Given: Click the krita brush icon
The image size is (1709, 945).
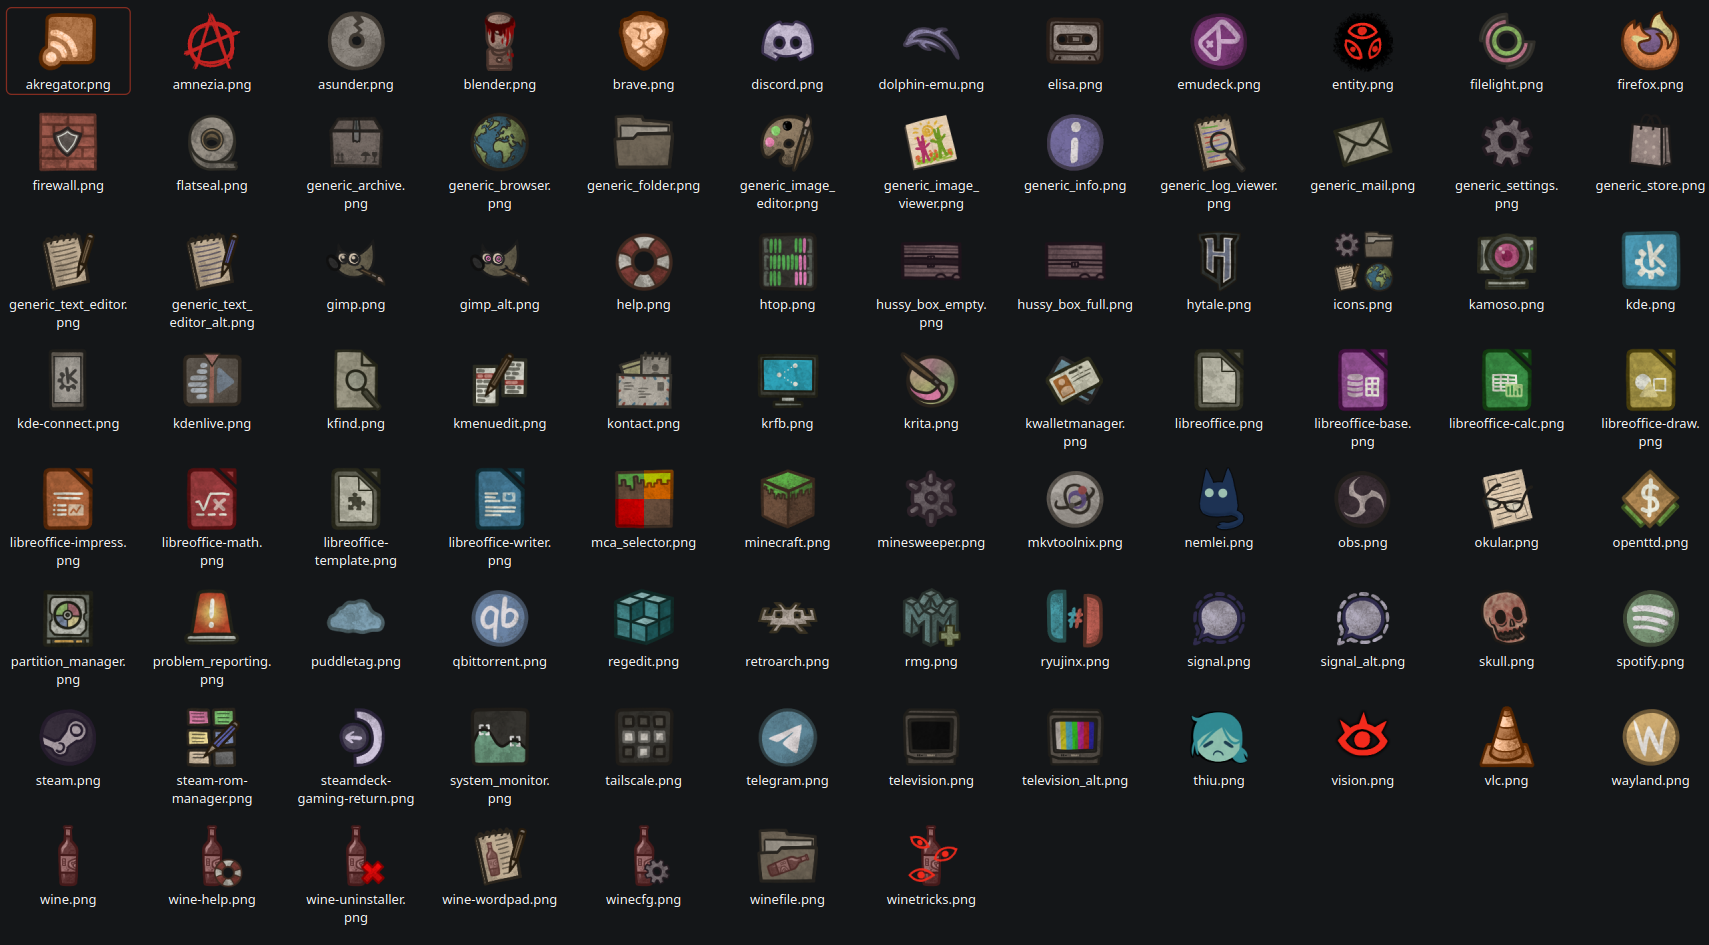Looking at the screenshot, I should (x=931, y=380).
